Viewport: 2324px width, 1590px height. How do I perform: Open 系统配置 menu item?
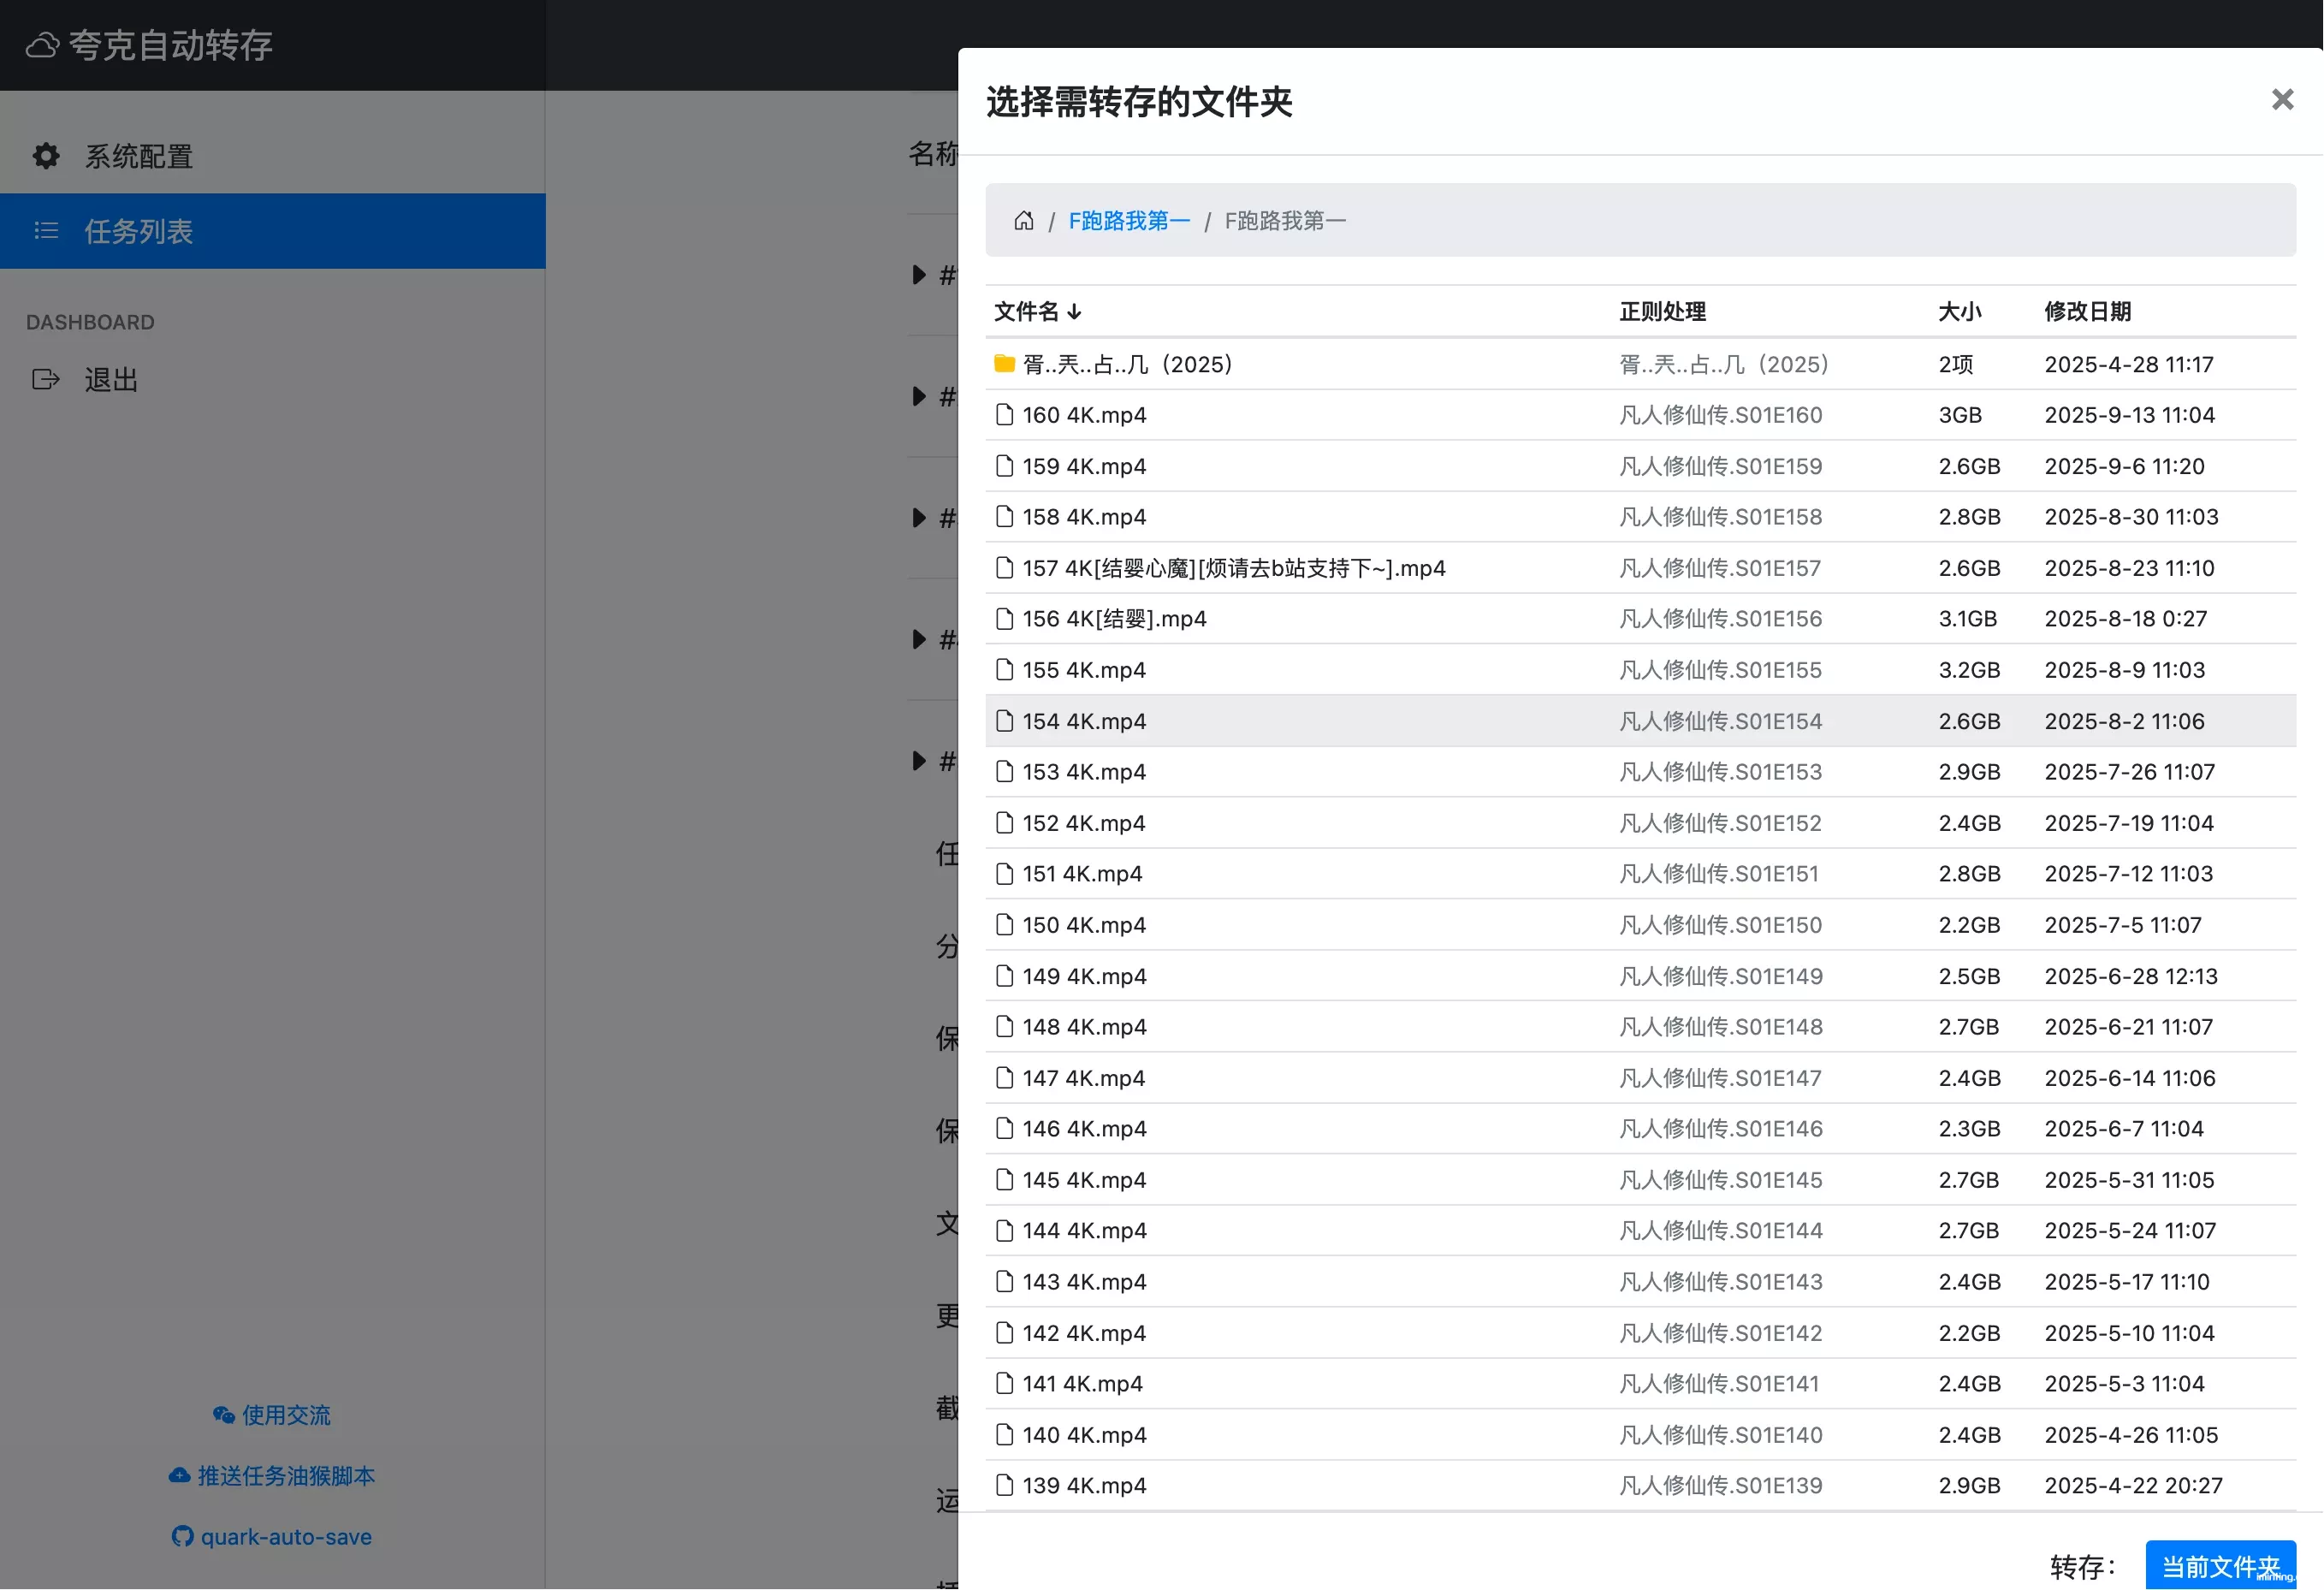tap(272, 156)
